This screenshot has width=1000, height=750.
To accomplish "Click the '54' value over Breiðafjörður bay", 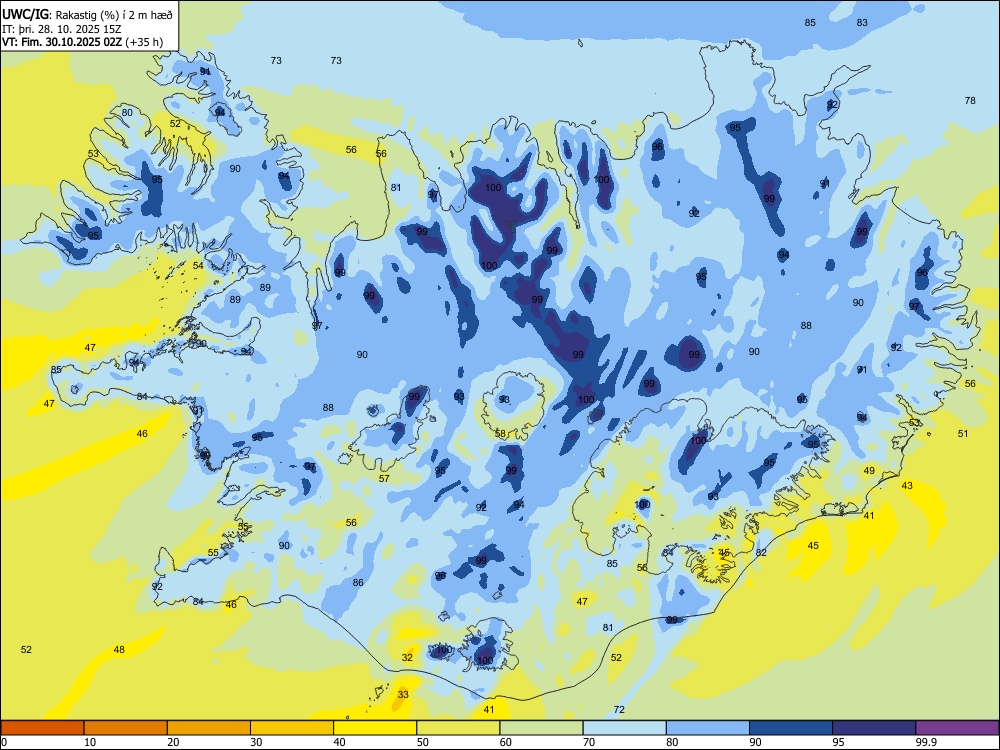I will pos(198,265).
